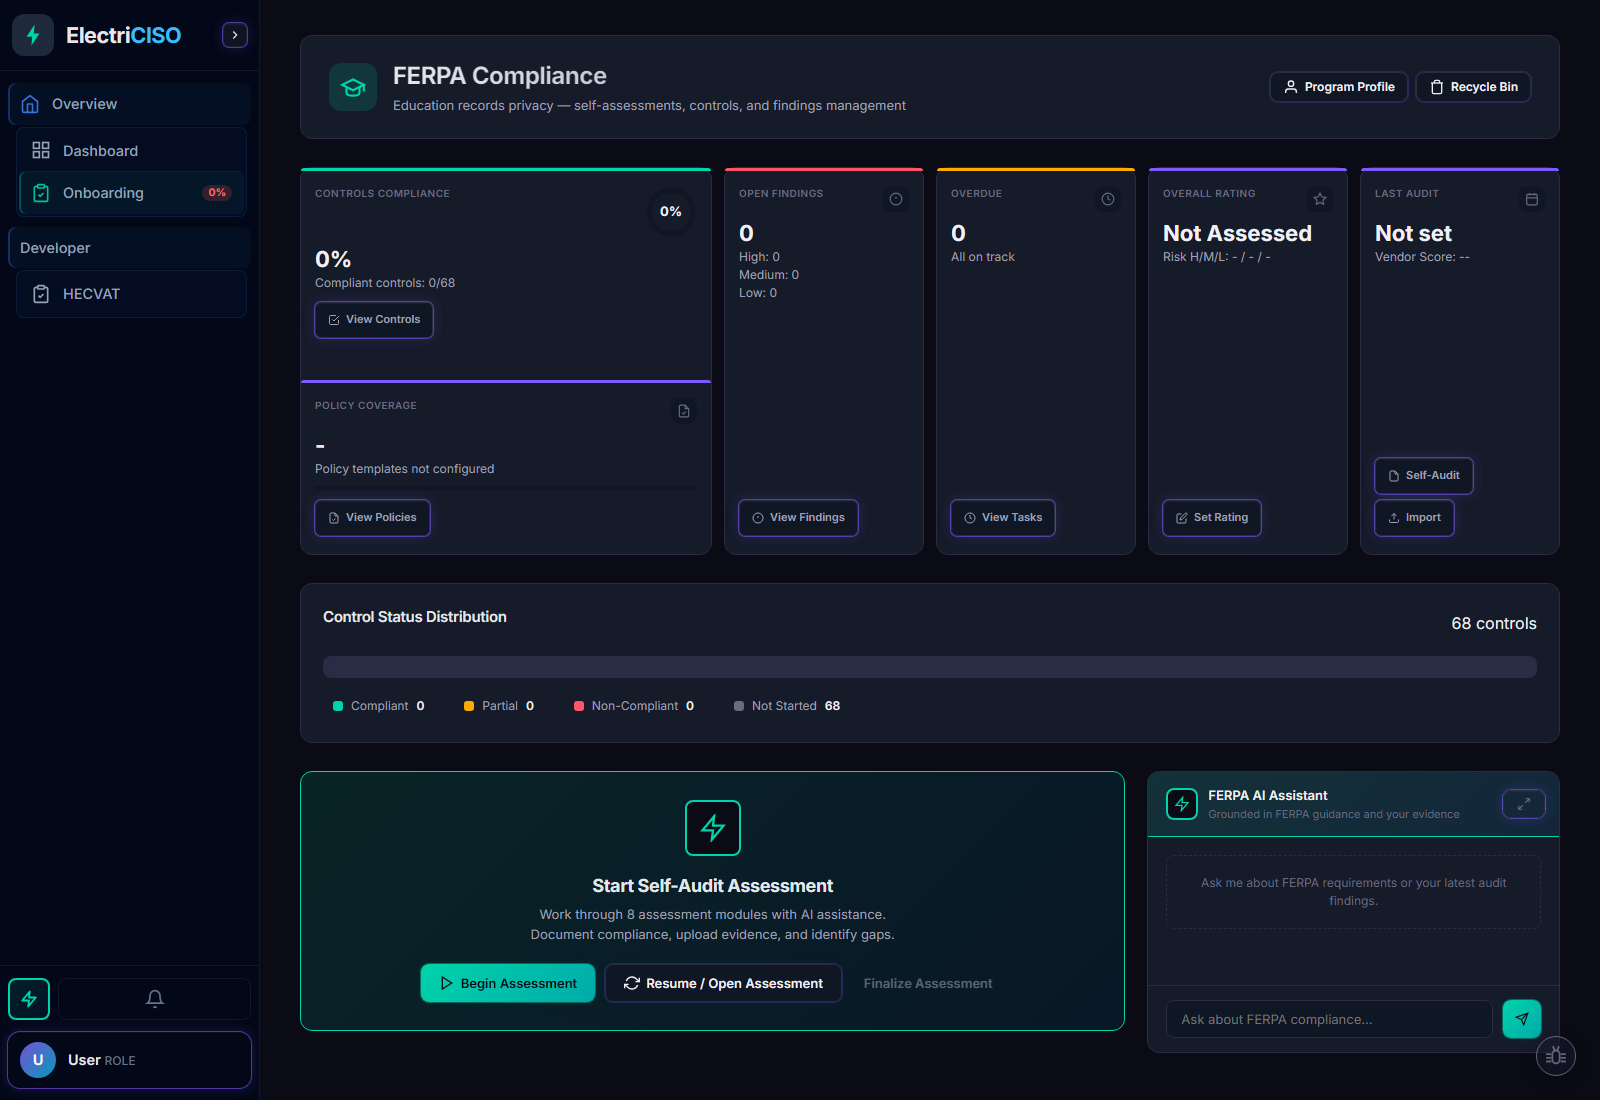Click the graduation cap icon beside FERPA Compliance
This screenshot has height=1100, width=1600.
coord(352,87)
